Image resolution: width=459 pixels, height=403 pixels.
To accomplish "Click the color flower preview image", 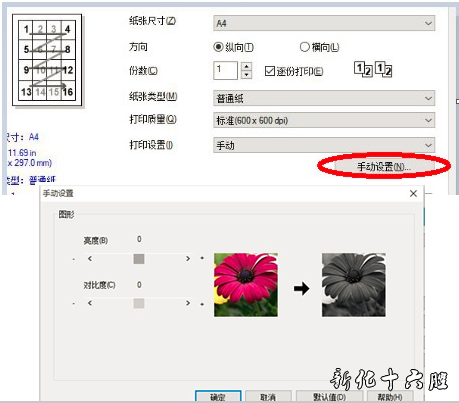I will (x=246, y=285).
